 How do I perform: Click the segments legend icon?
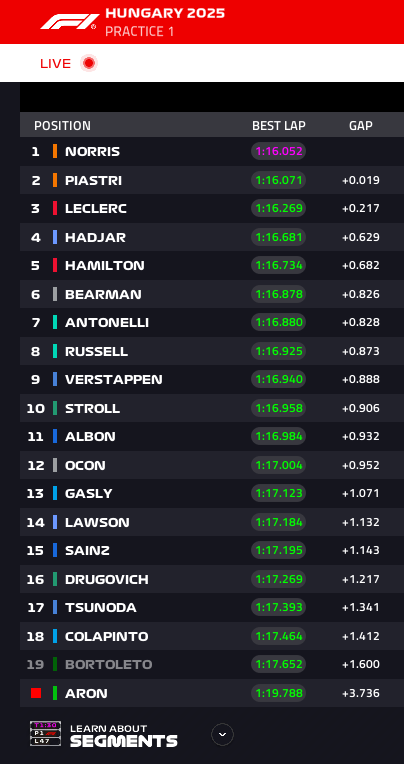tap(45, 734)
